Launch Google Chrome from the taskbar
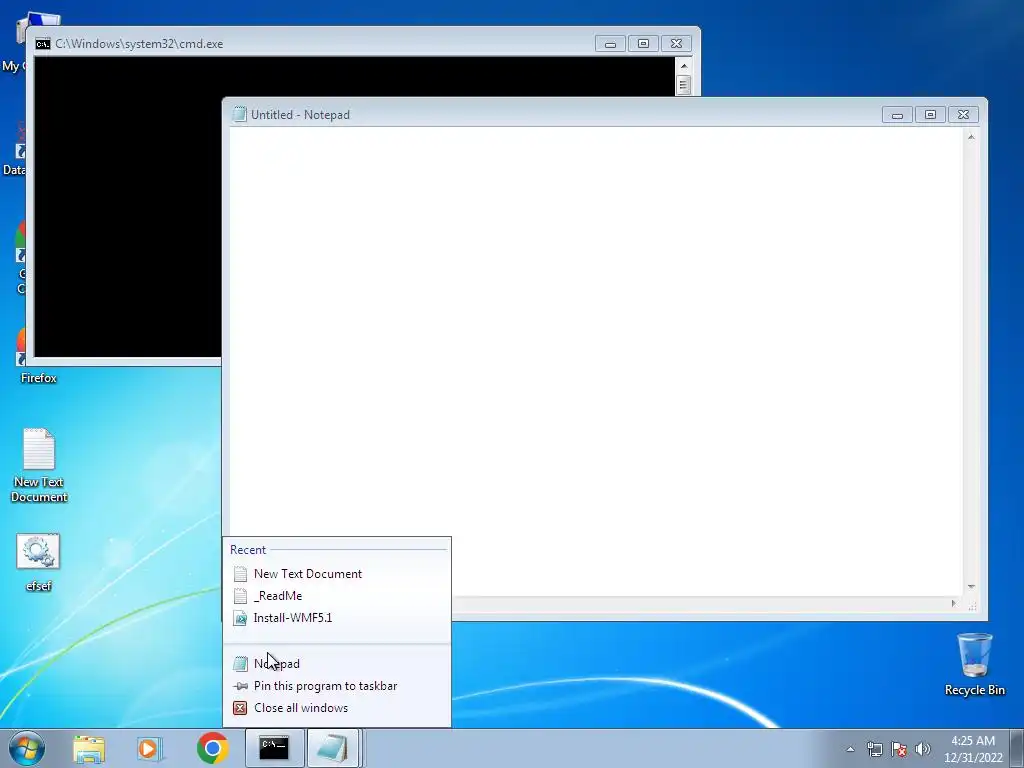Viewport: 1024px width, 768px height. tap(212, 748)
